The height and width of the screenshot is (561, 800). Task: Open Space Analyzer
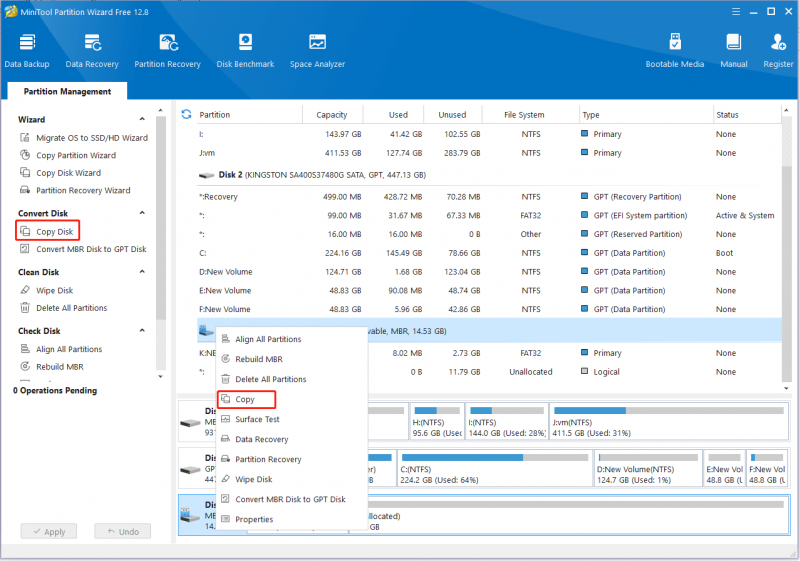[317, 50]
